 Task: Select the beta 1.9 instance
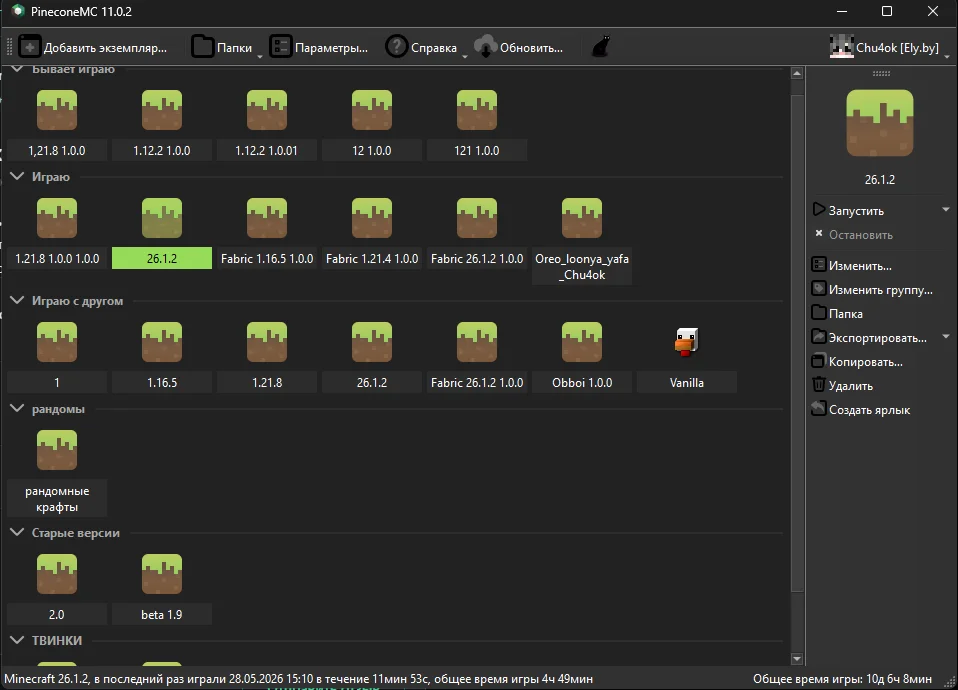(162, 589)
